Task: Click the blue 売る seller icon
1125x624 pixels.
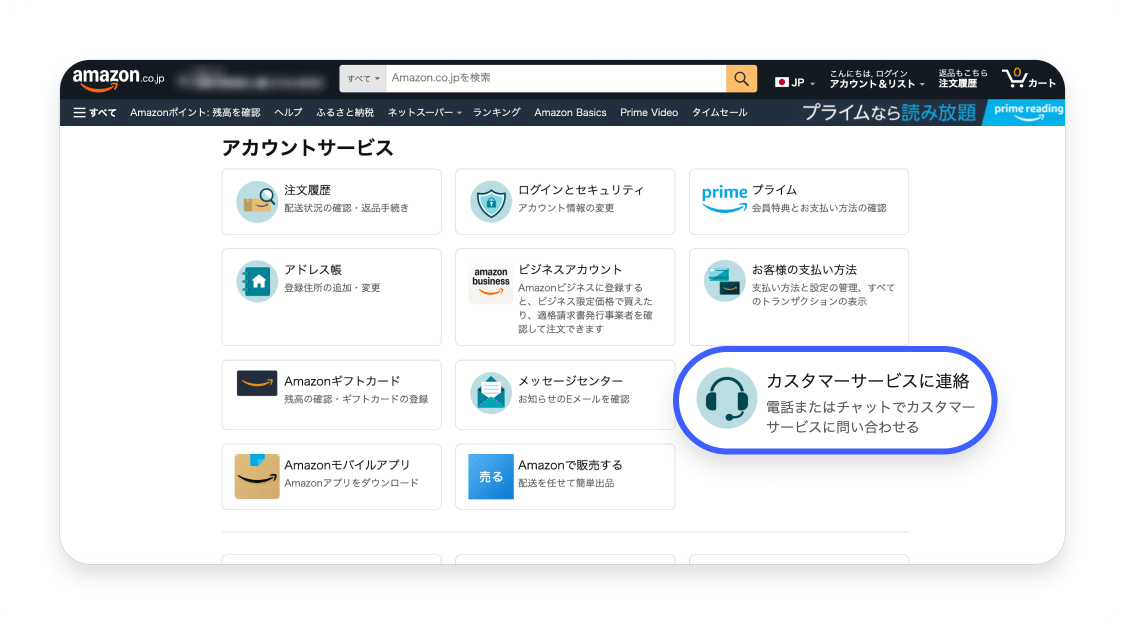Action: pos(490,476)
